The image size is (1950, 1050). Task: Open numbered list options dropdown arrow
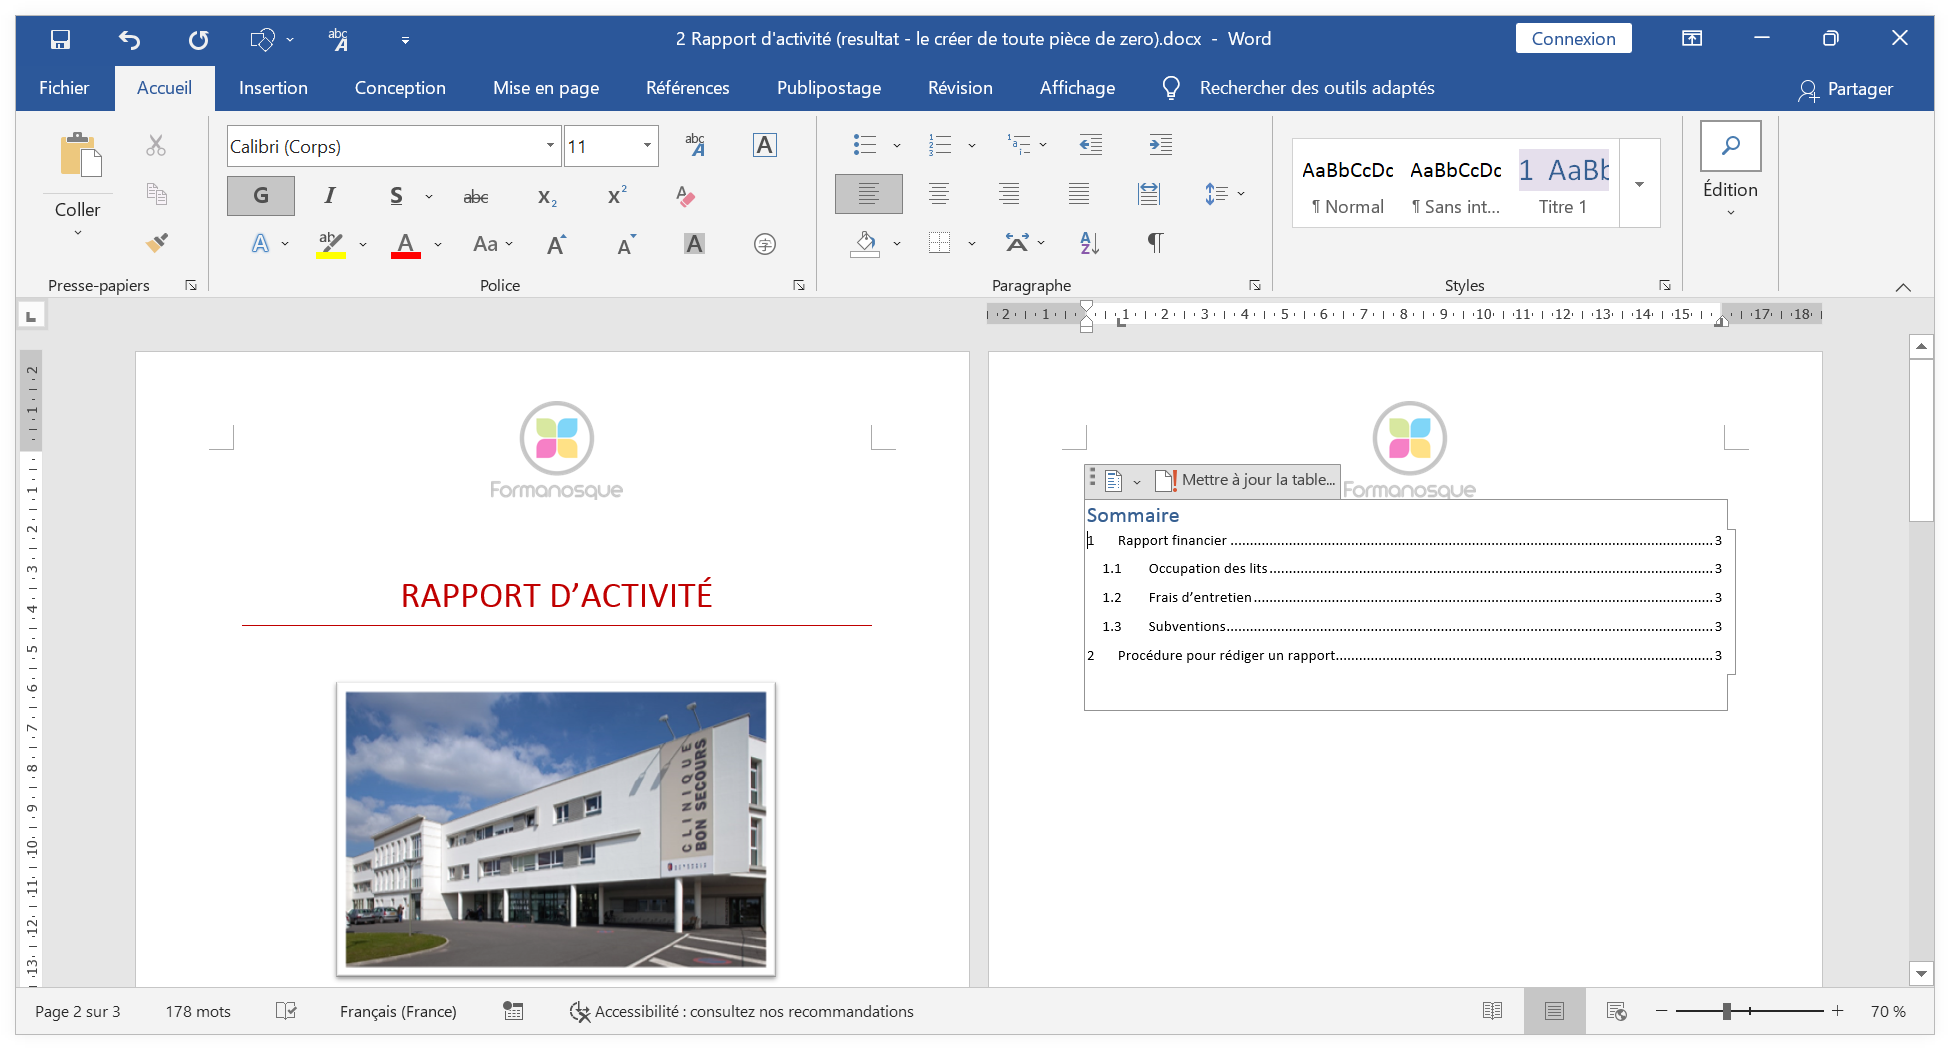(x=971, y=146)
